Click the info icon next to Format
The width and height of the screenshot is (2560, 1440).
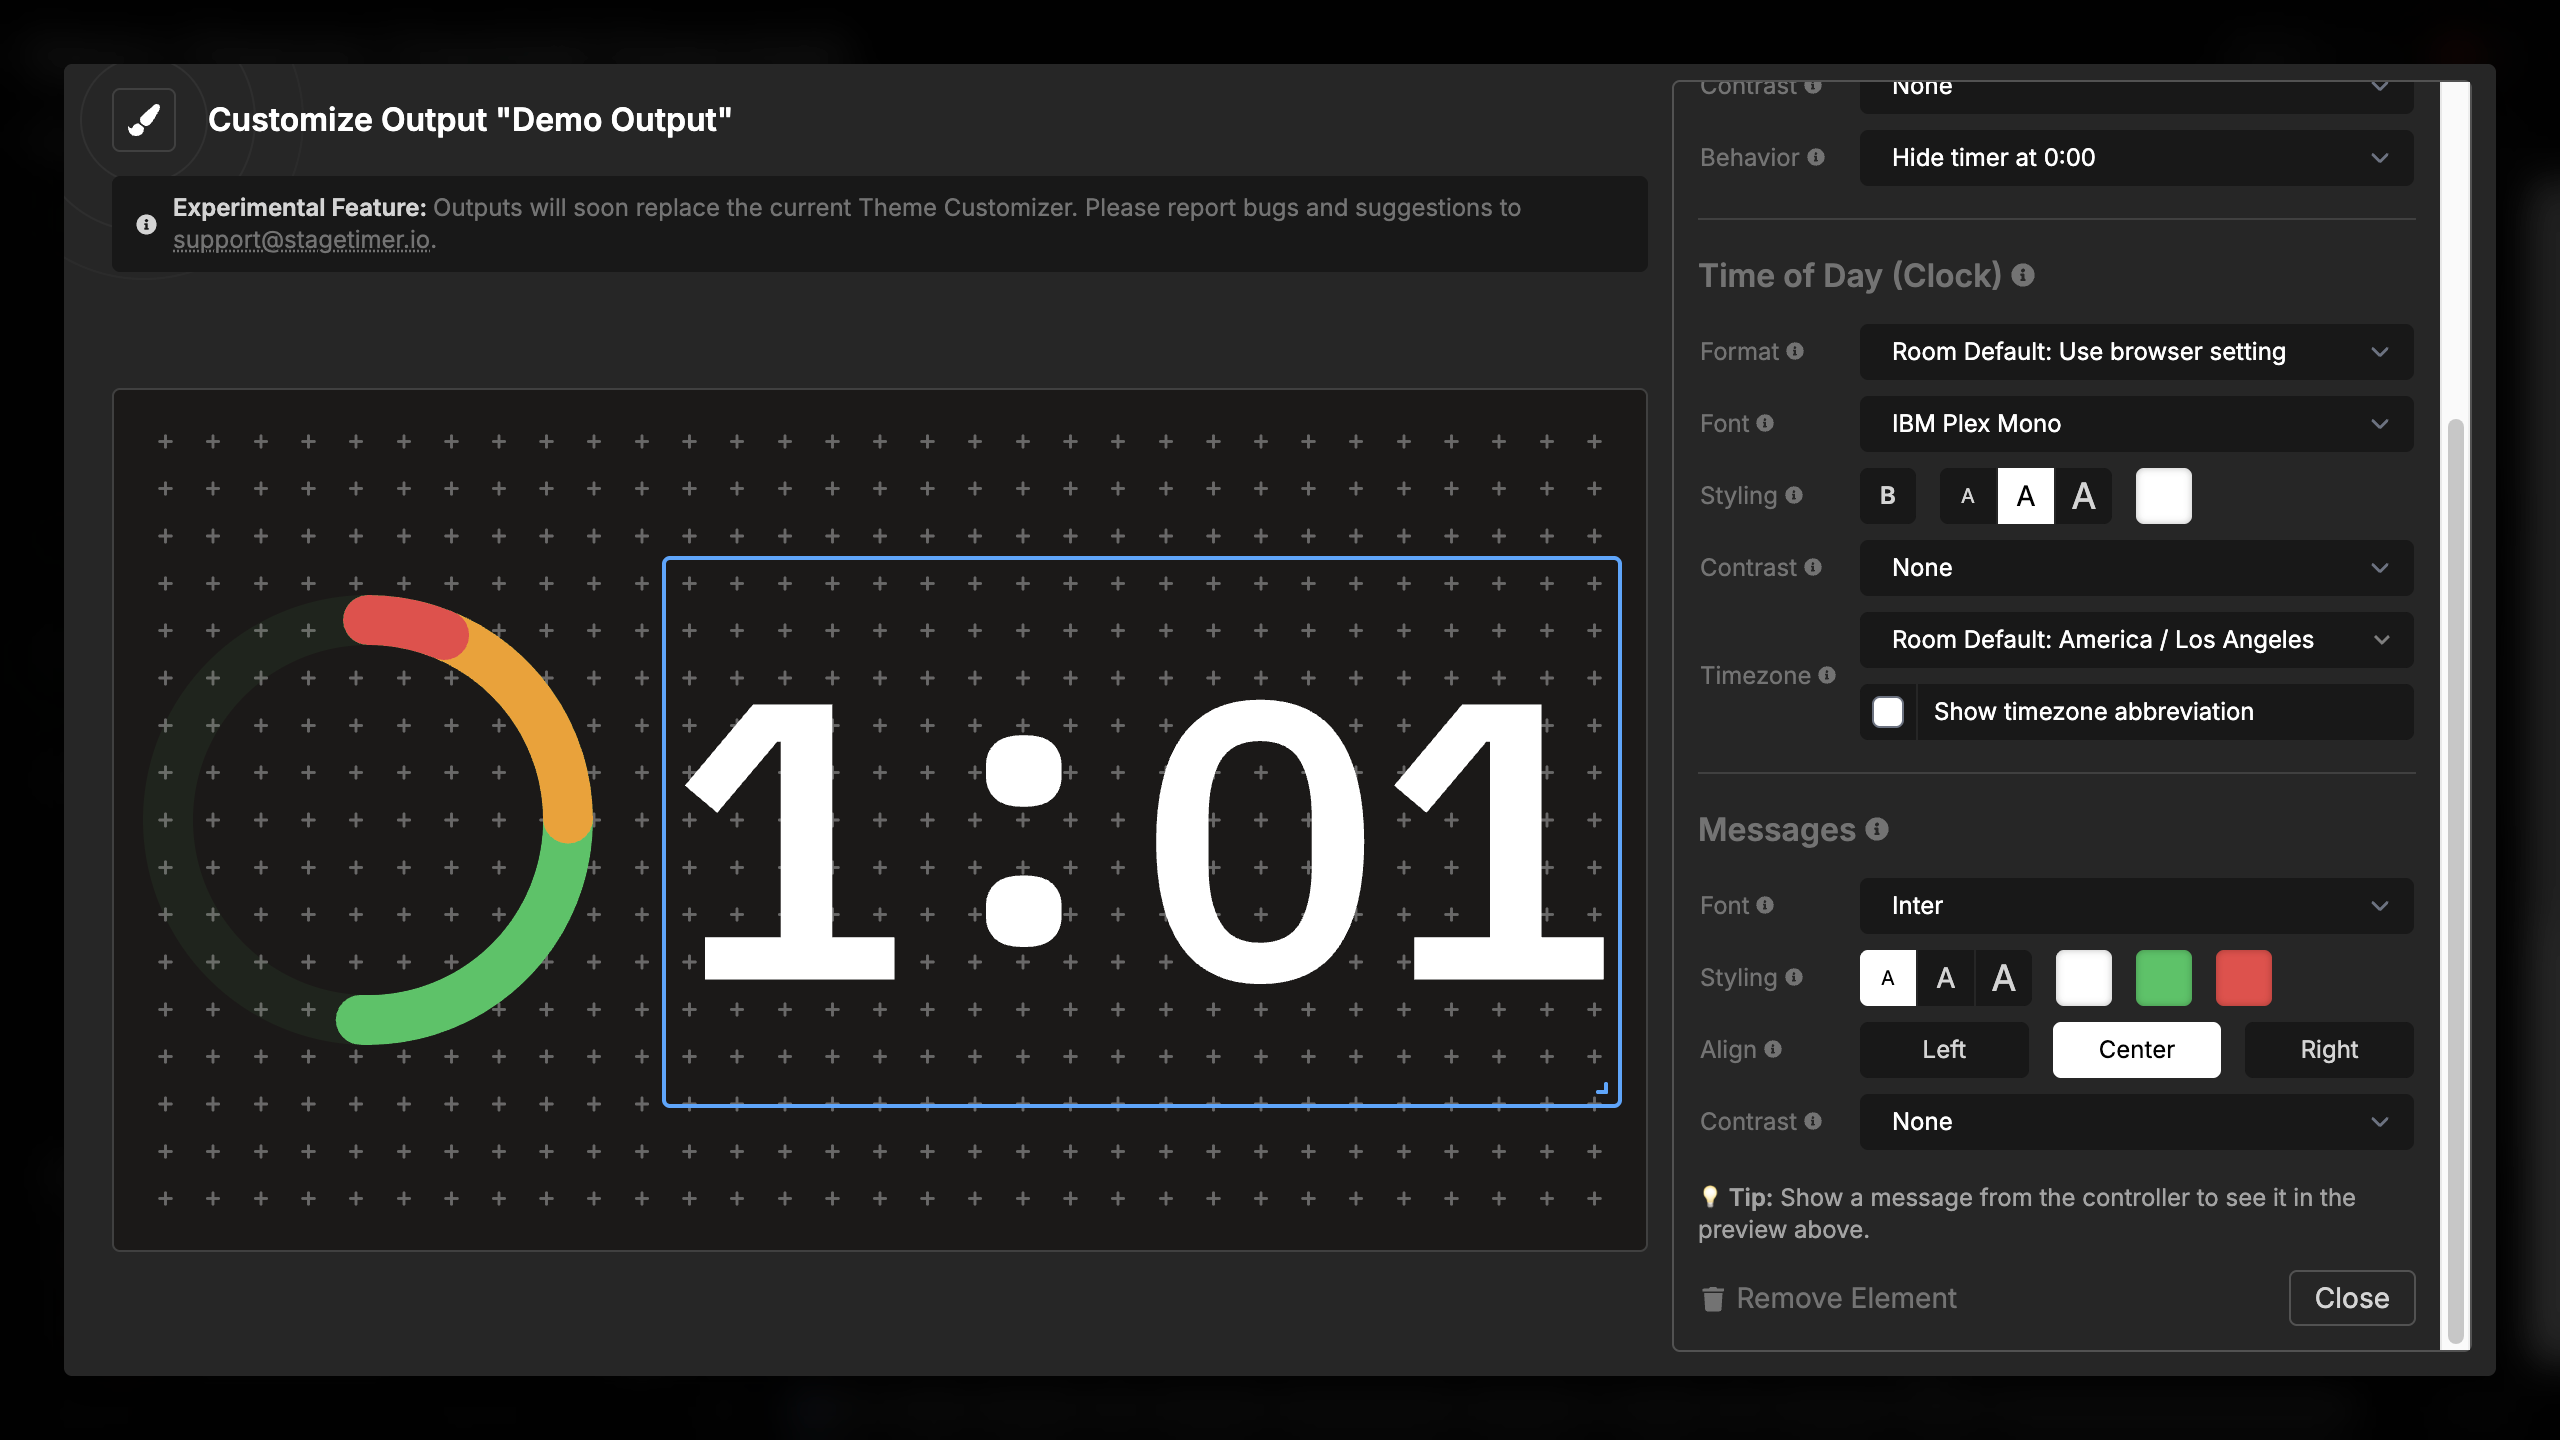coord(1795,351)
